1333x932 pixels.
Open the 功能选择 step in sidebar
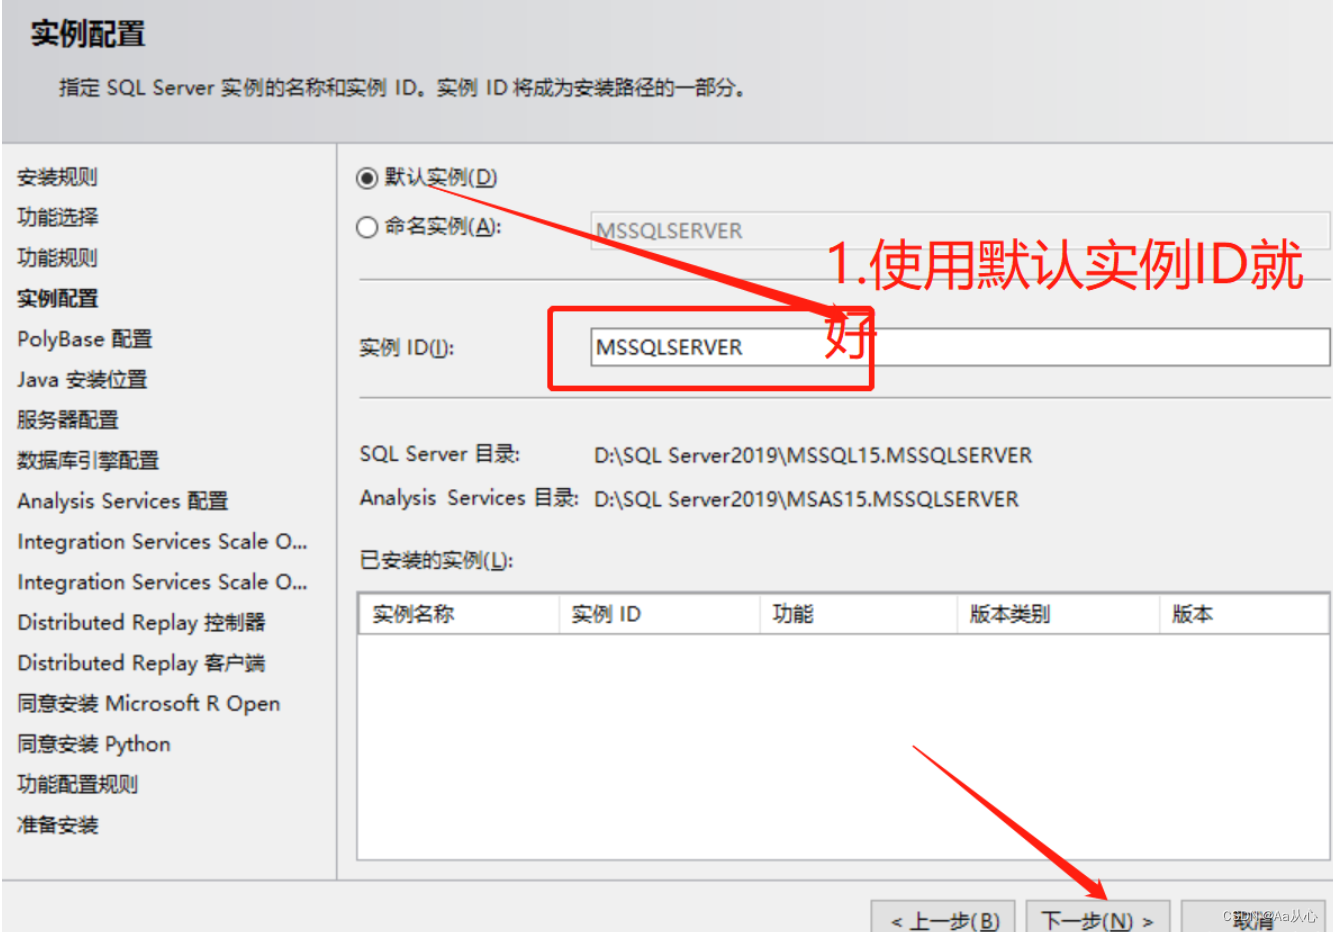click(58, 217)
